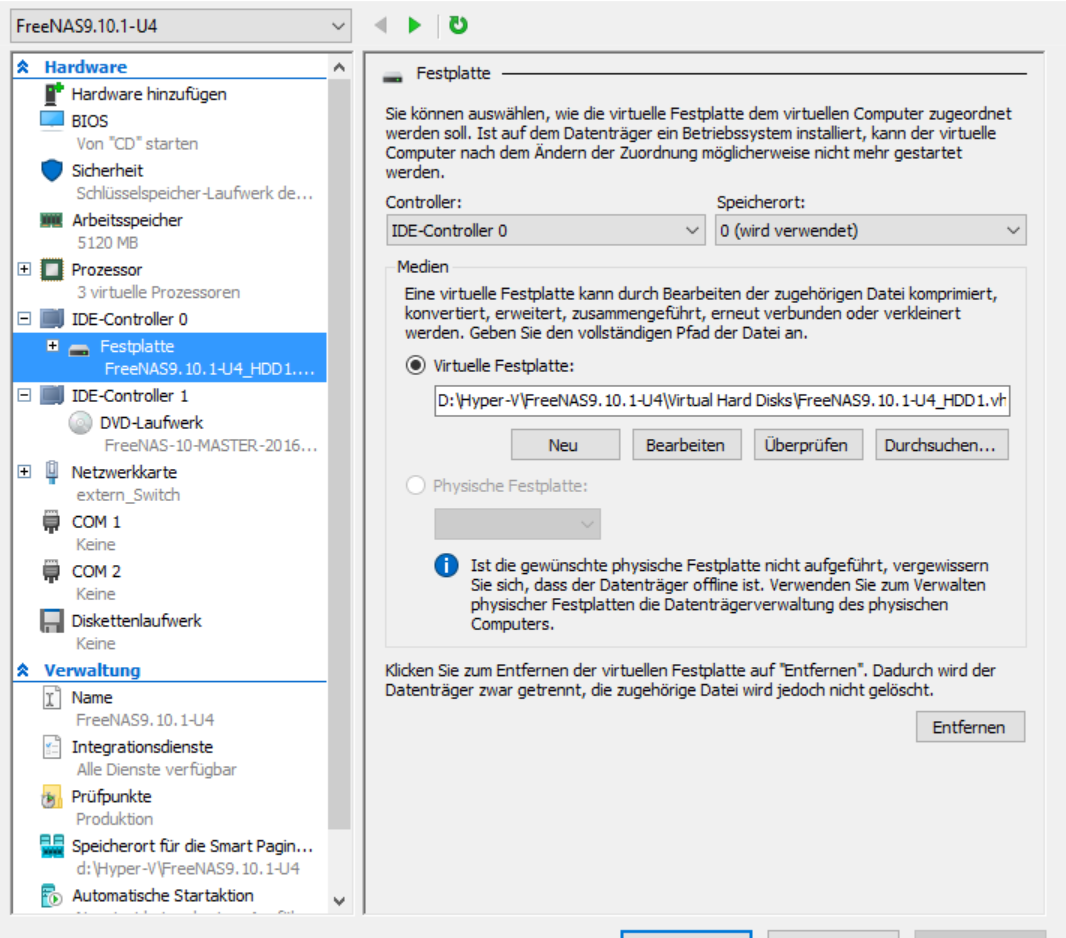Click the Neu button
1066x938 pixels.
tap(565, 445)
